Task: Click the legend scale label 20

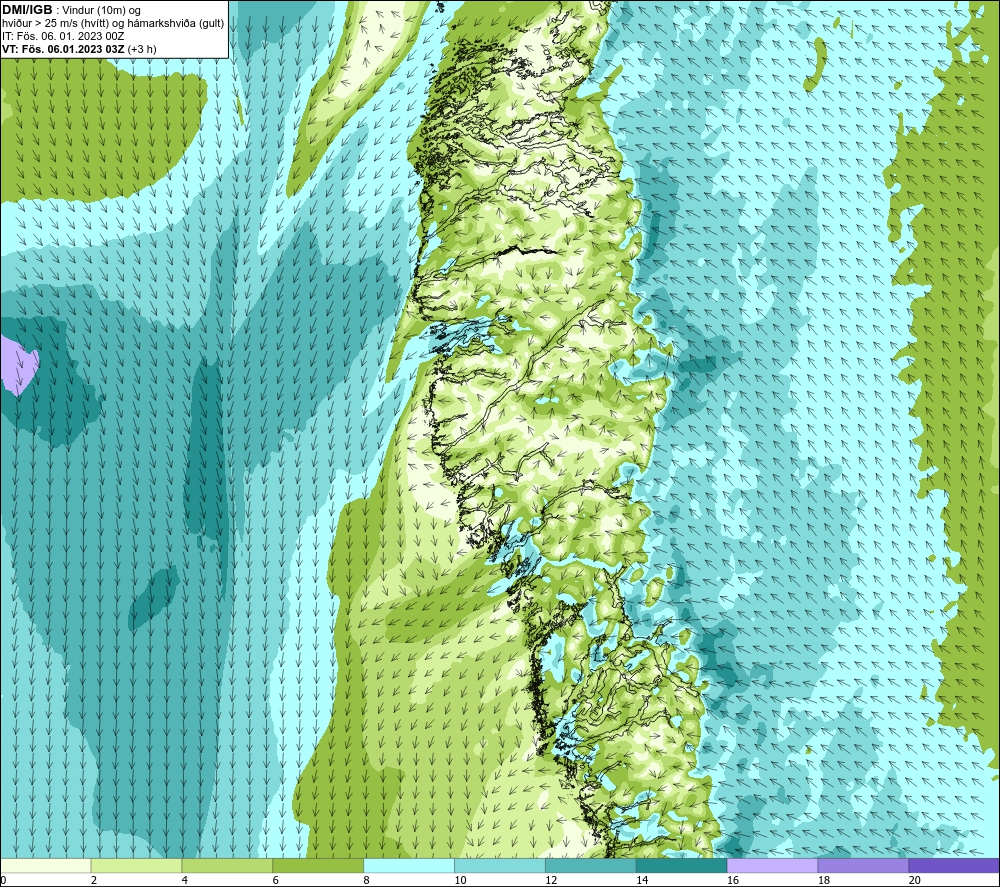Action: (914, 880)
